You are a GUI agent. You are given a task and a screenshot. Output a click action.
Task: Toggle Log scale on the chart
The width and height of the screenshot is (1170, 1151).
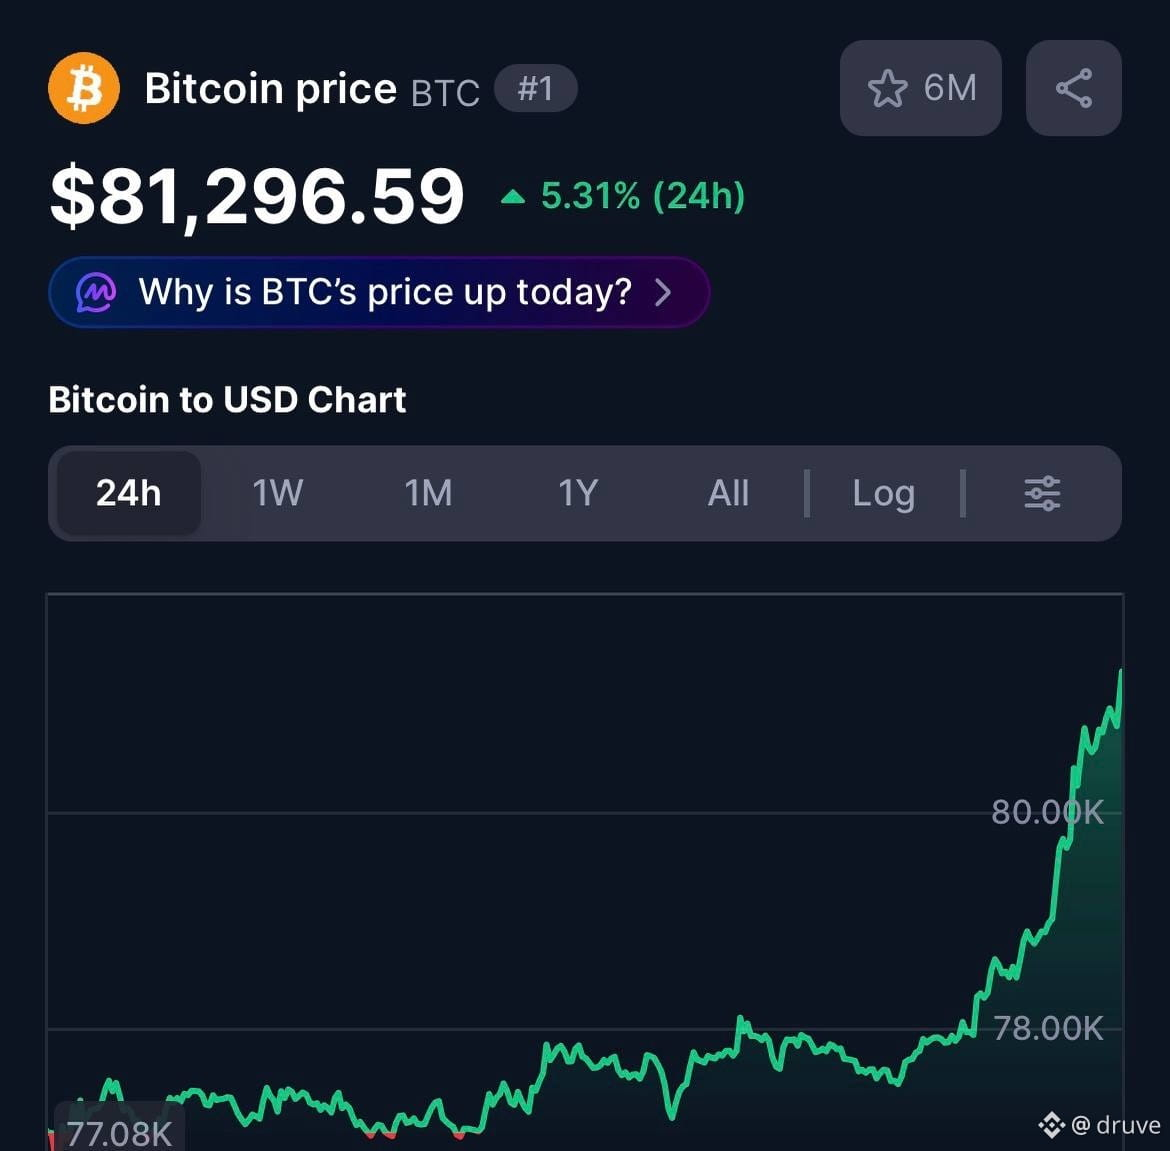pyautogui.click(x=883, y=495)
